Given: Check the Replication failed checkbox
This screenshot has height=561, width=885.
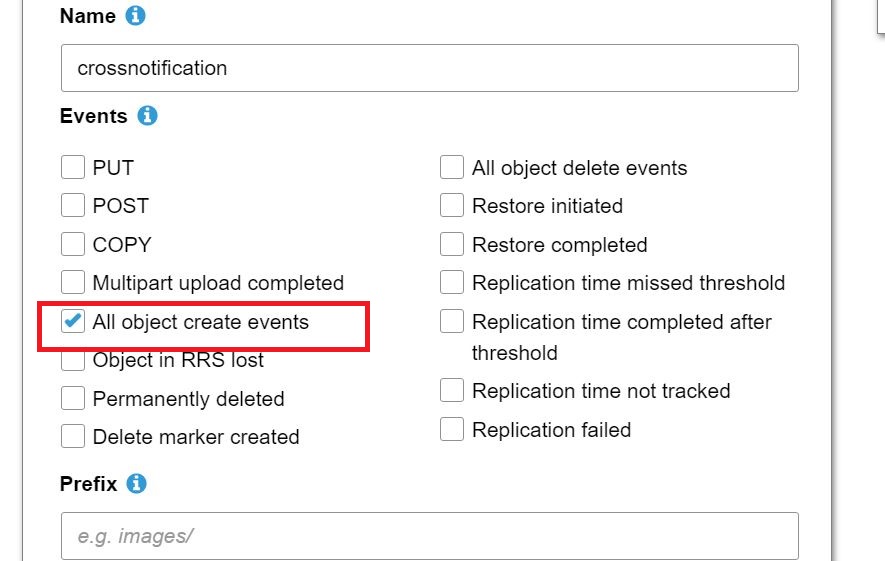Looking at the screenshot, I should (452, 430).
